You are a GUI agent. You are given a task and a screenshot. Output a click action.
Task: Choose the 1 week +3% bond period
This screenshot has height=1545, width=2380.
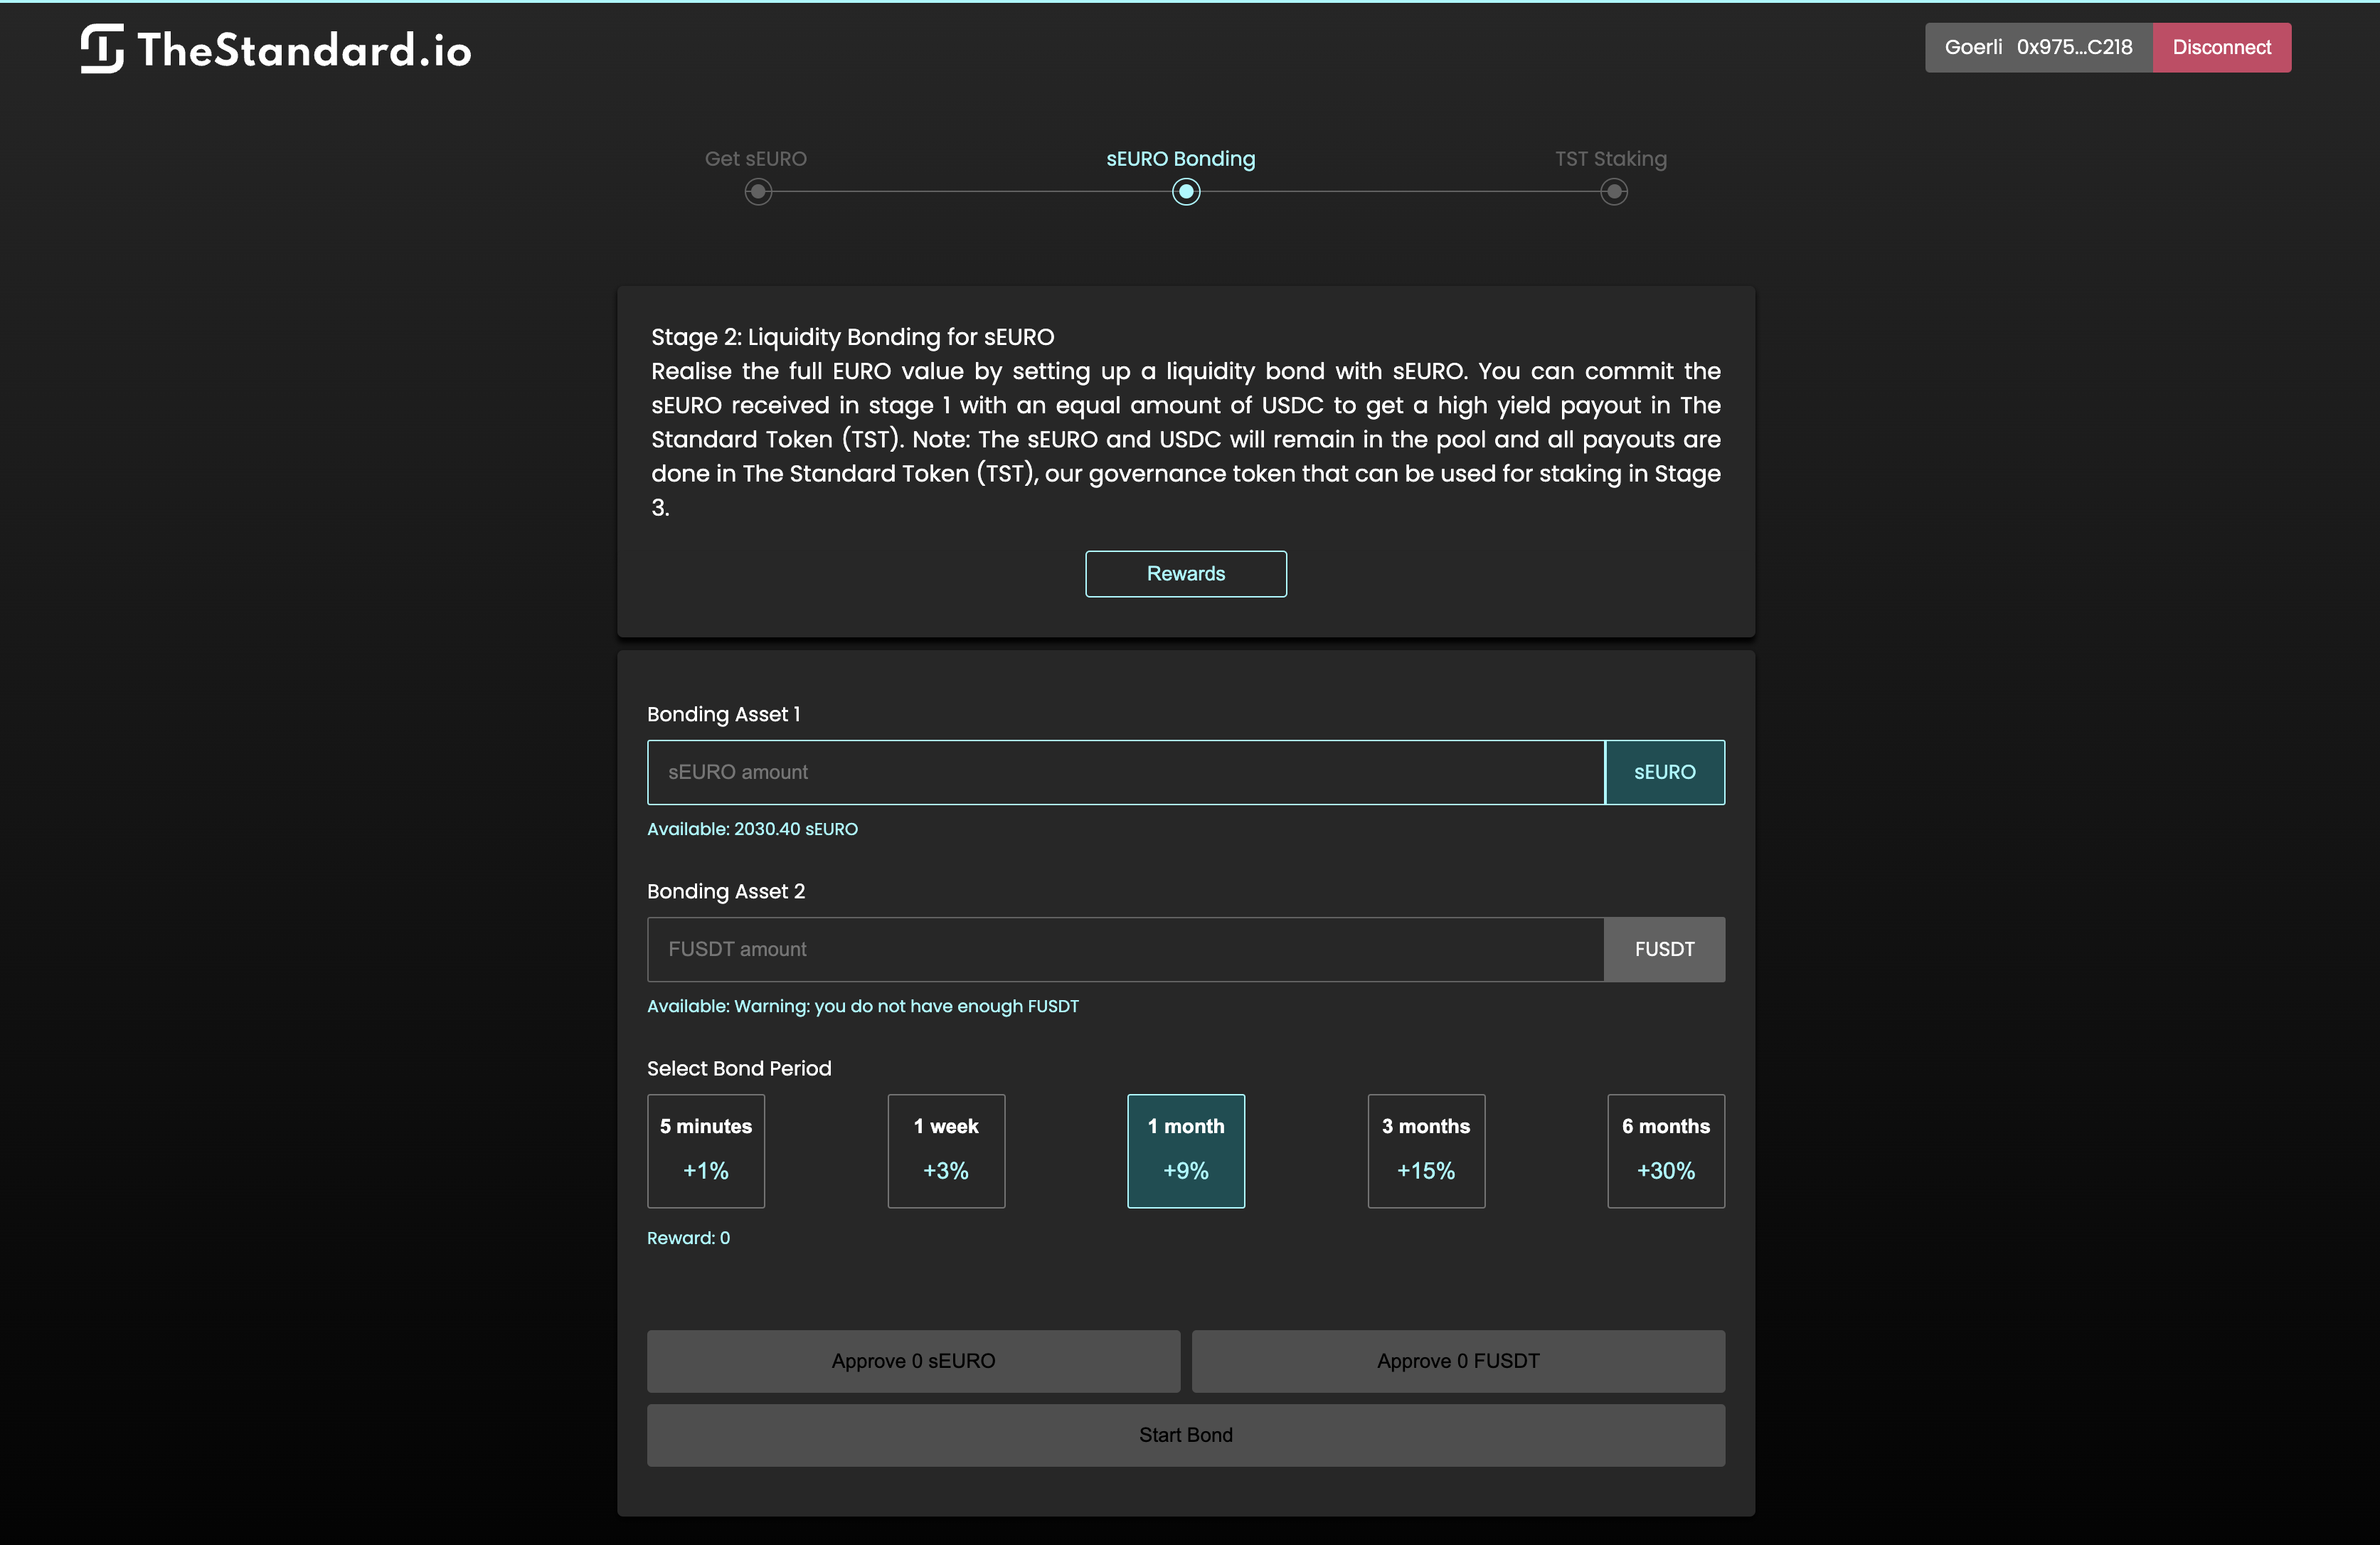946,1151
